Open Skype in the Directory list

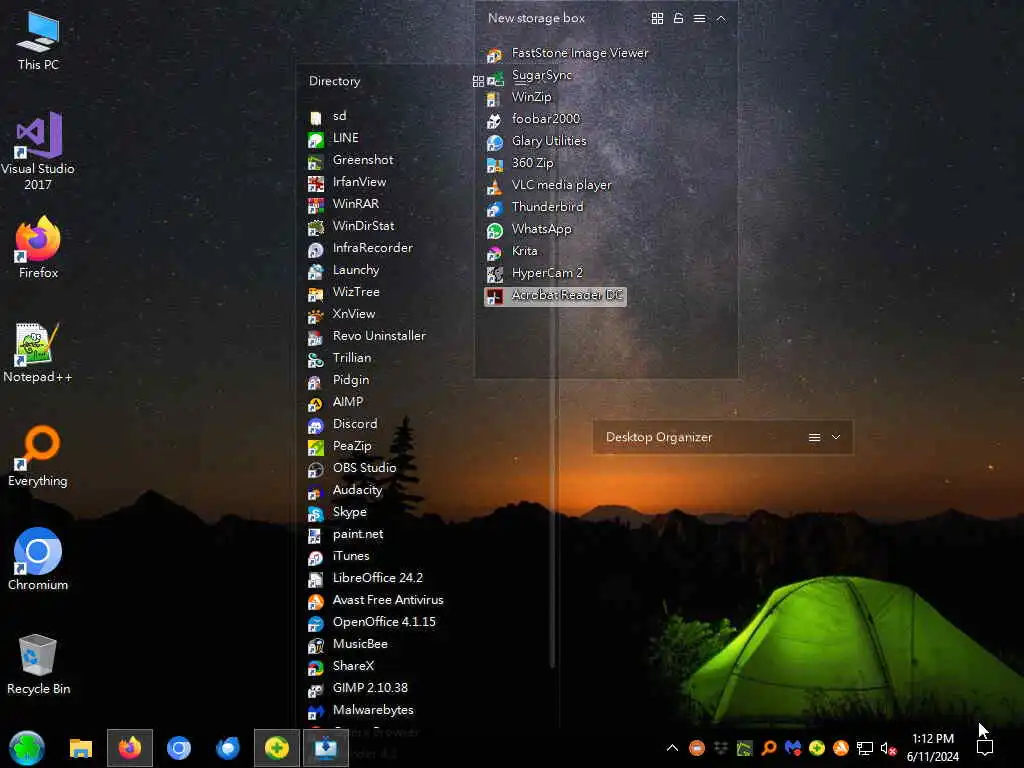tap(338, 513)
